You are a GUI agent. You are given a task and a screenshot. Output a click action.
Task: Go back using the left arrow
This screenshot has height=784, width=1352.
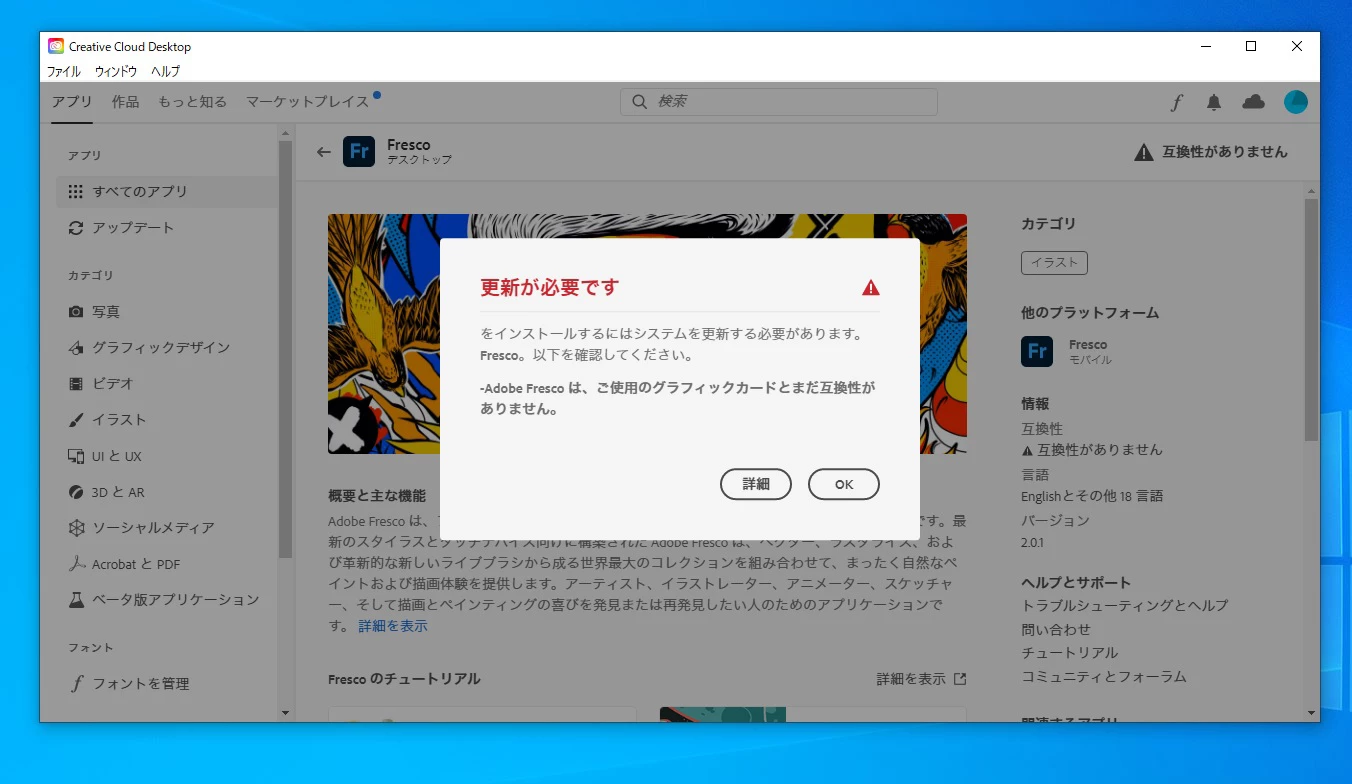click(323, 152)
